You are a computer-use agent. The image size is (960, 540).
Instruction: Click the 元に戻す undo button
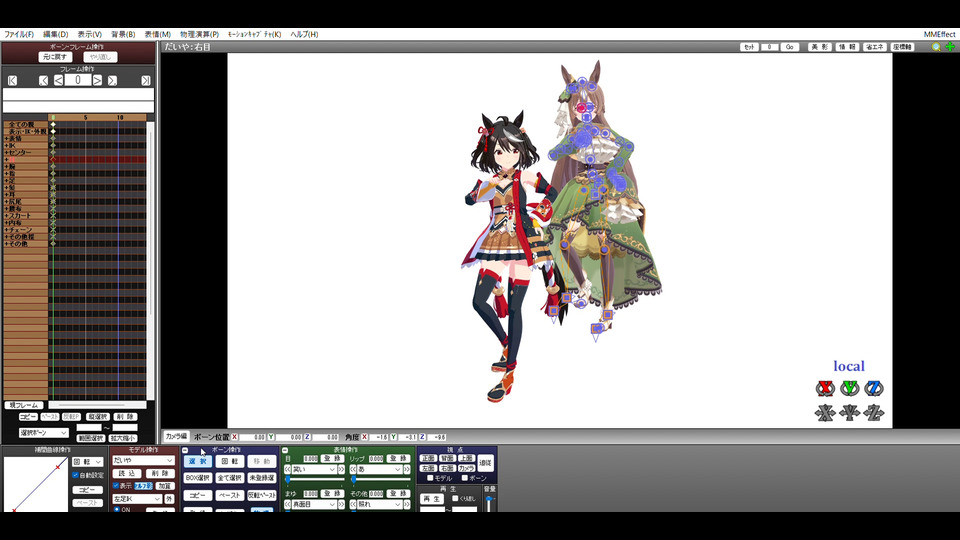pyautogui.click(x=55, y=57)
